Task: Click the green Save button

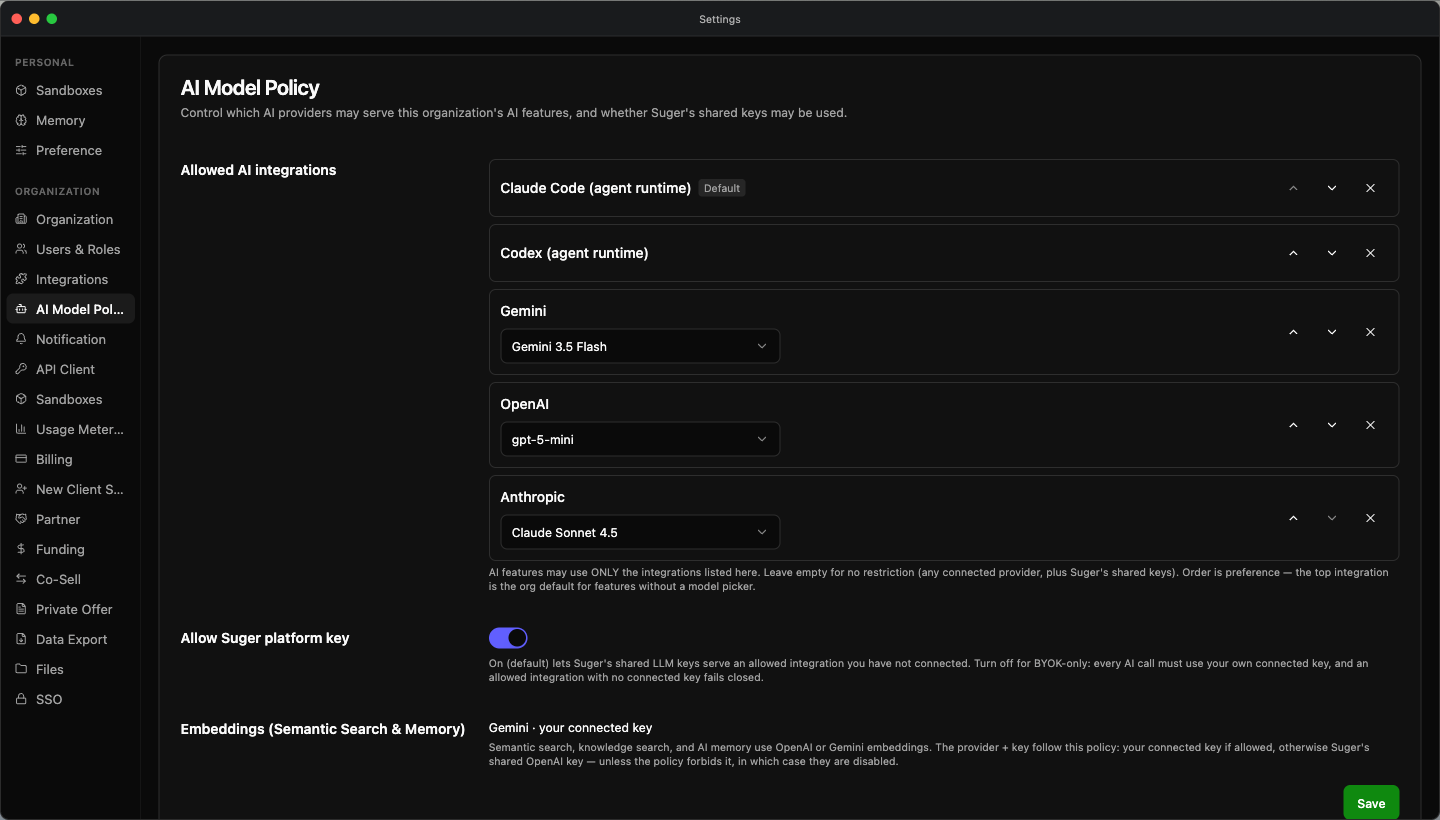Action: (x=1371, y=803)
